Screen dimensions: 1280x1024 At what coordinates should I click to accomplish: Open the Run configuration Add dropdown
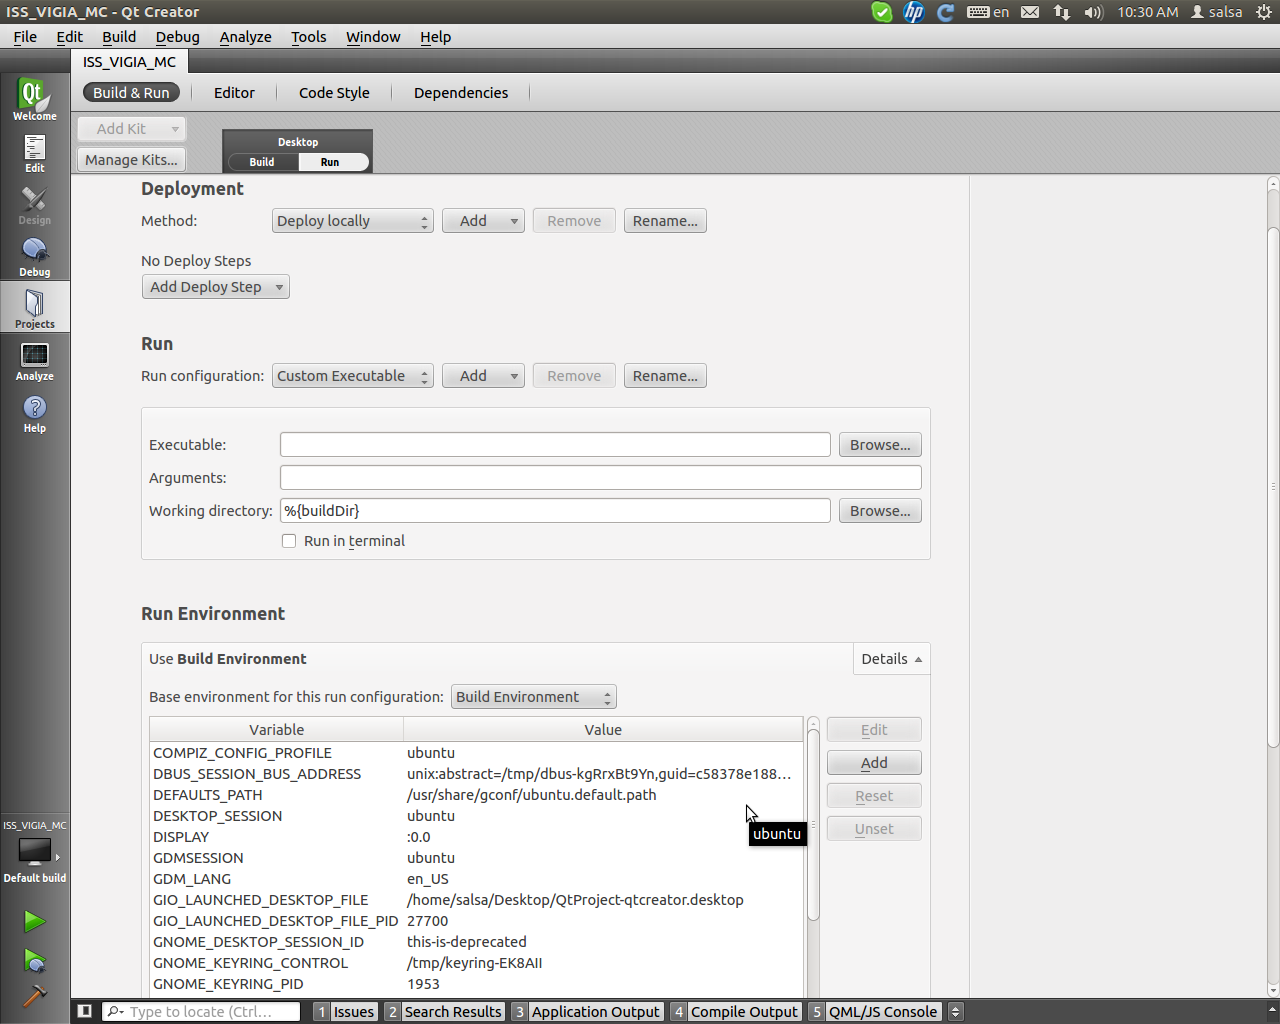point(484,376)
